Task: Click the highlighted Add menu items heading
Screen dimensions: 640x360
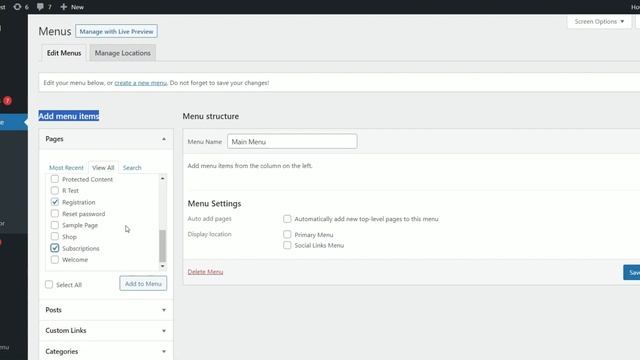Action: point(69,116)
